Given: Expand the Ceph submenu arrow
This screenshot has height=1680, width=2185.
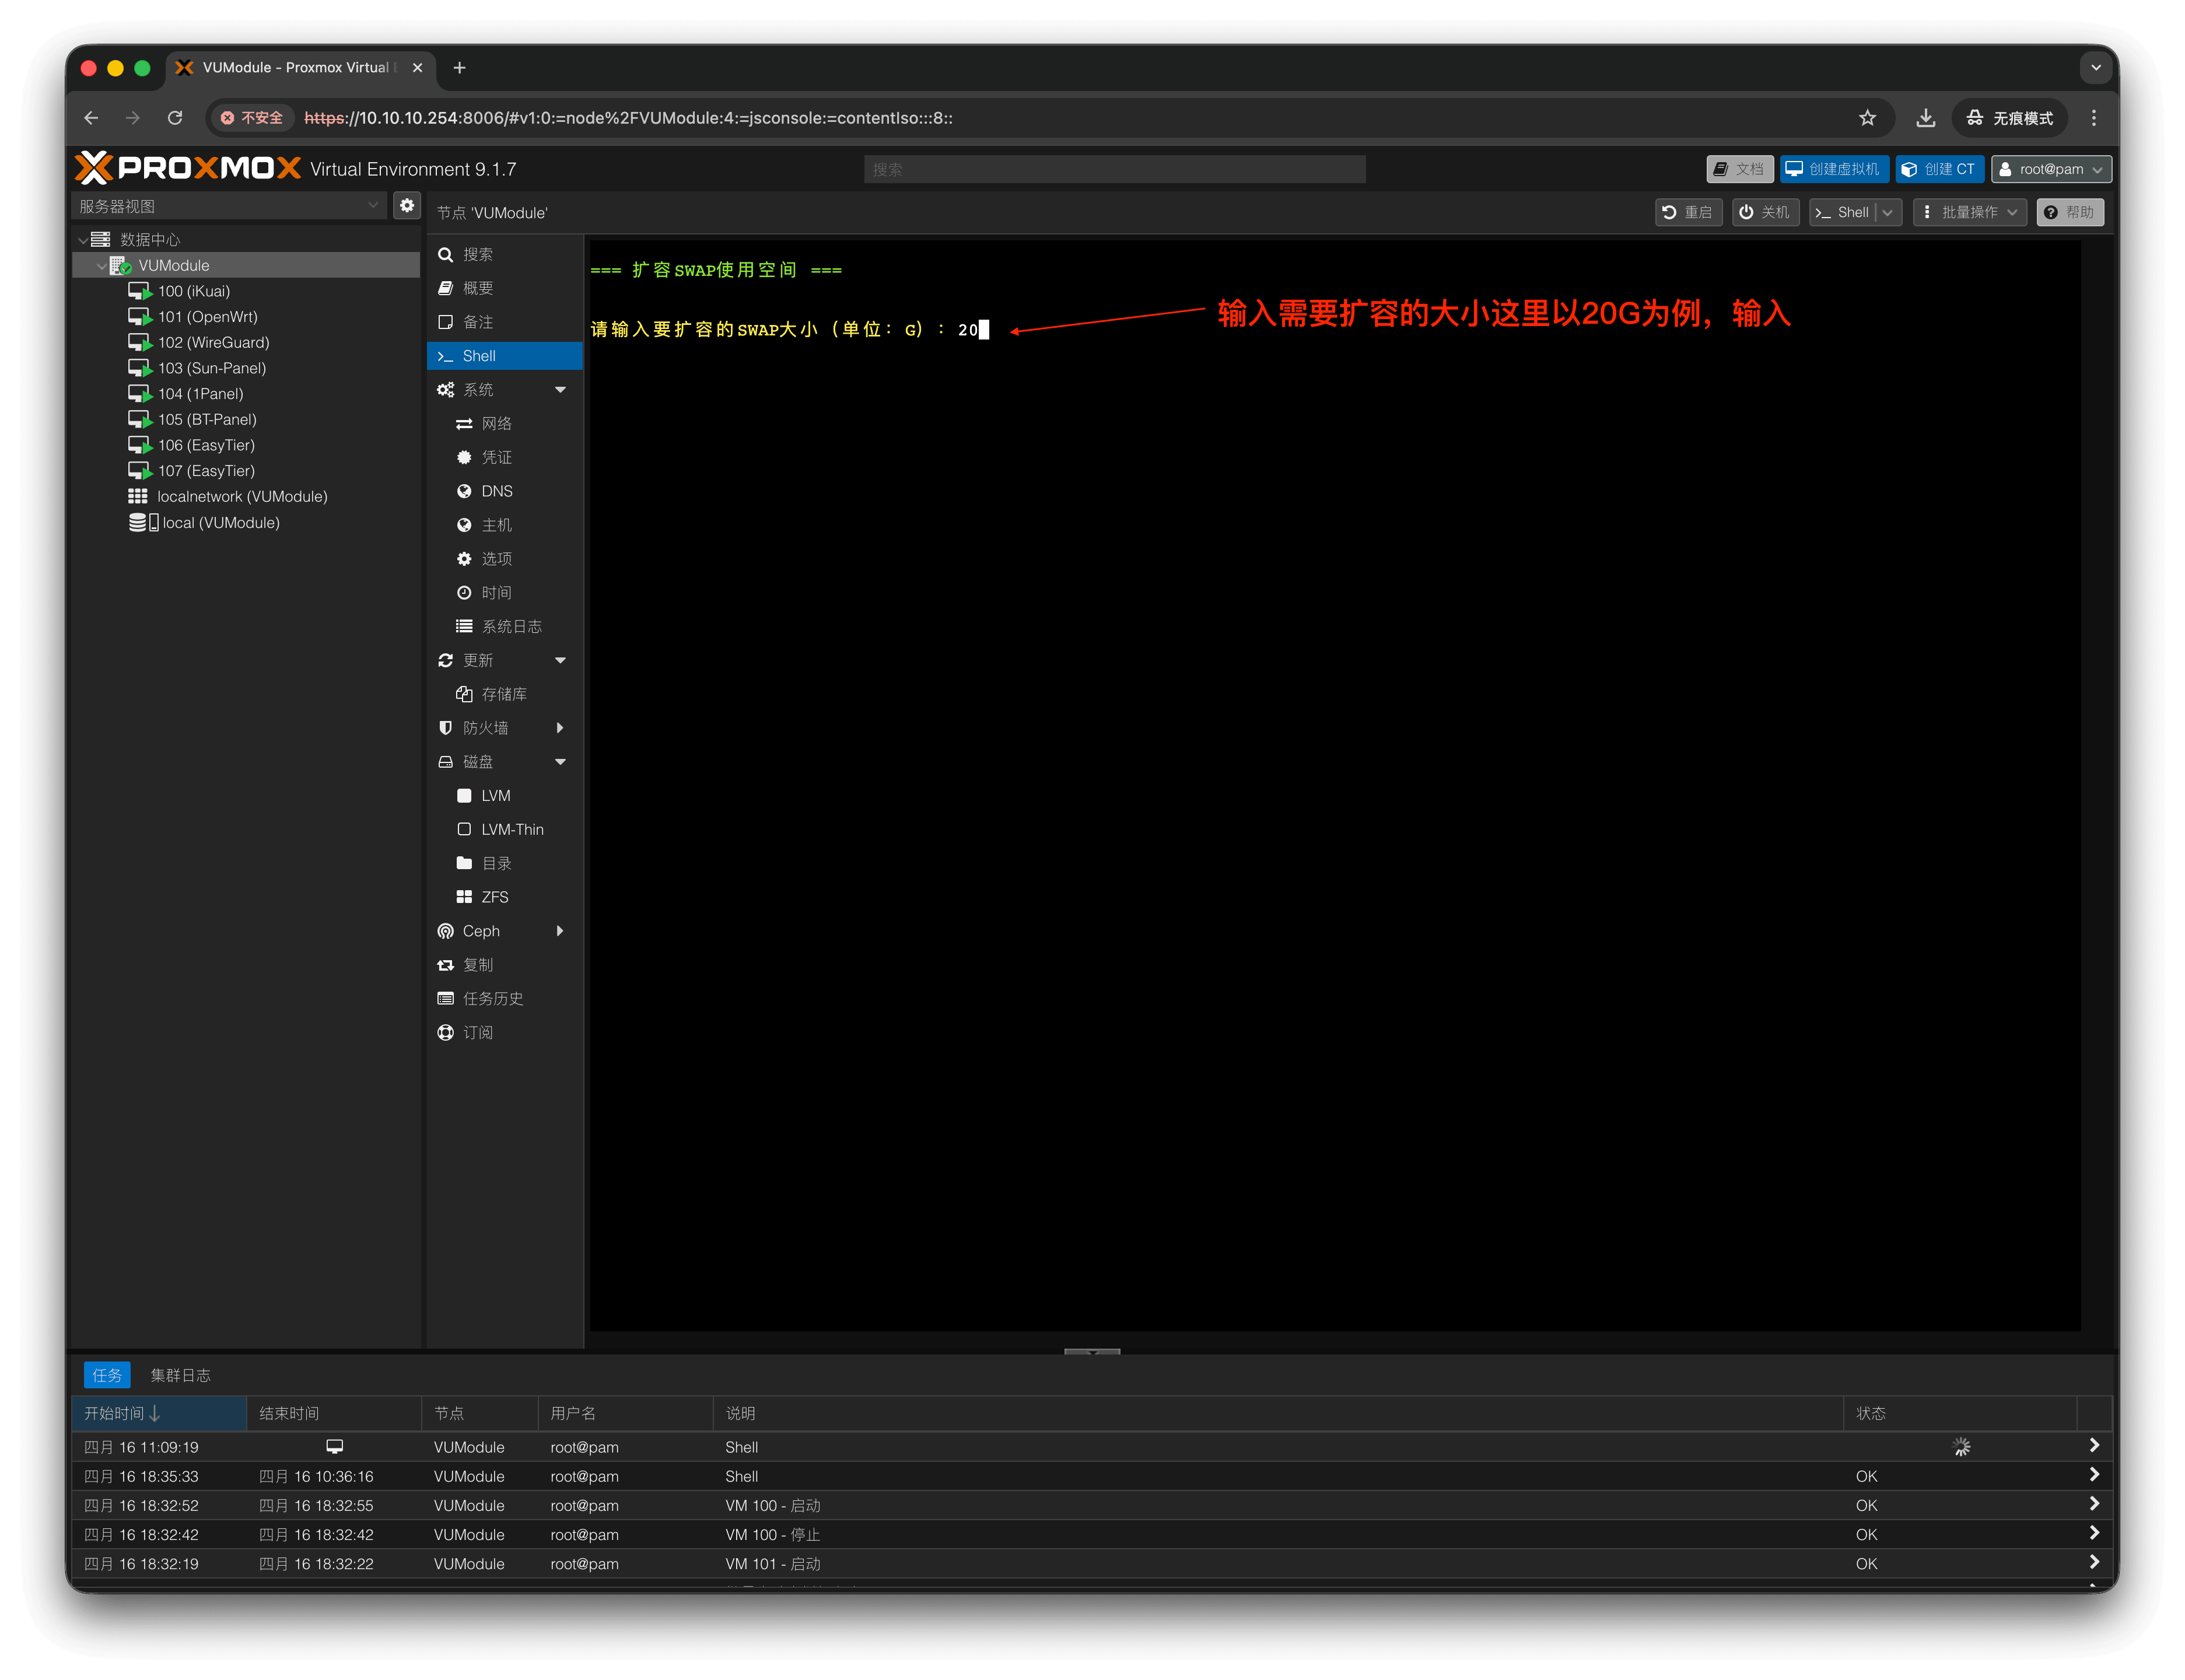Looking at the screenshot, I should [x=560, y=931].
